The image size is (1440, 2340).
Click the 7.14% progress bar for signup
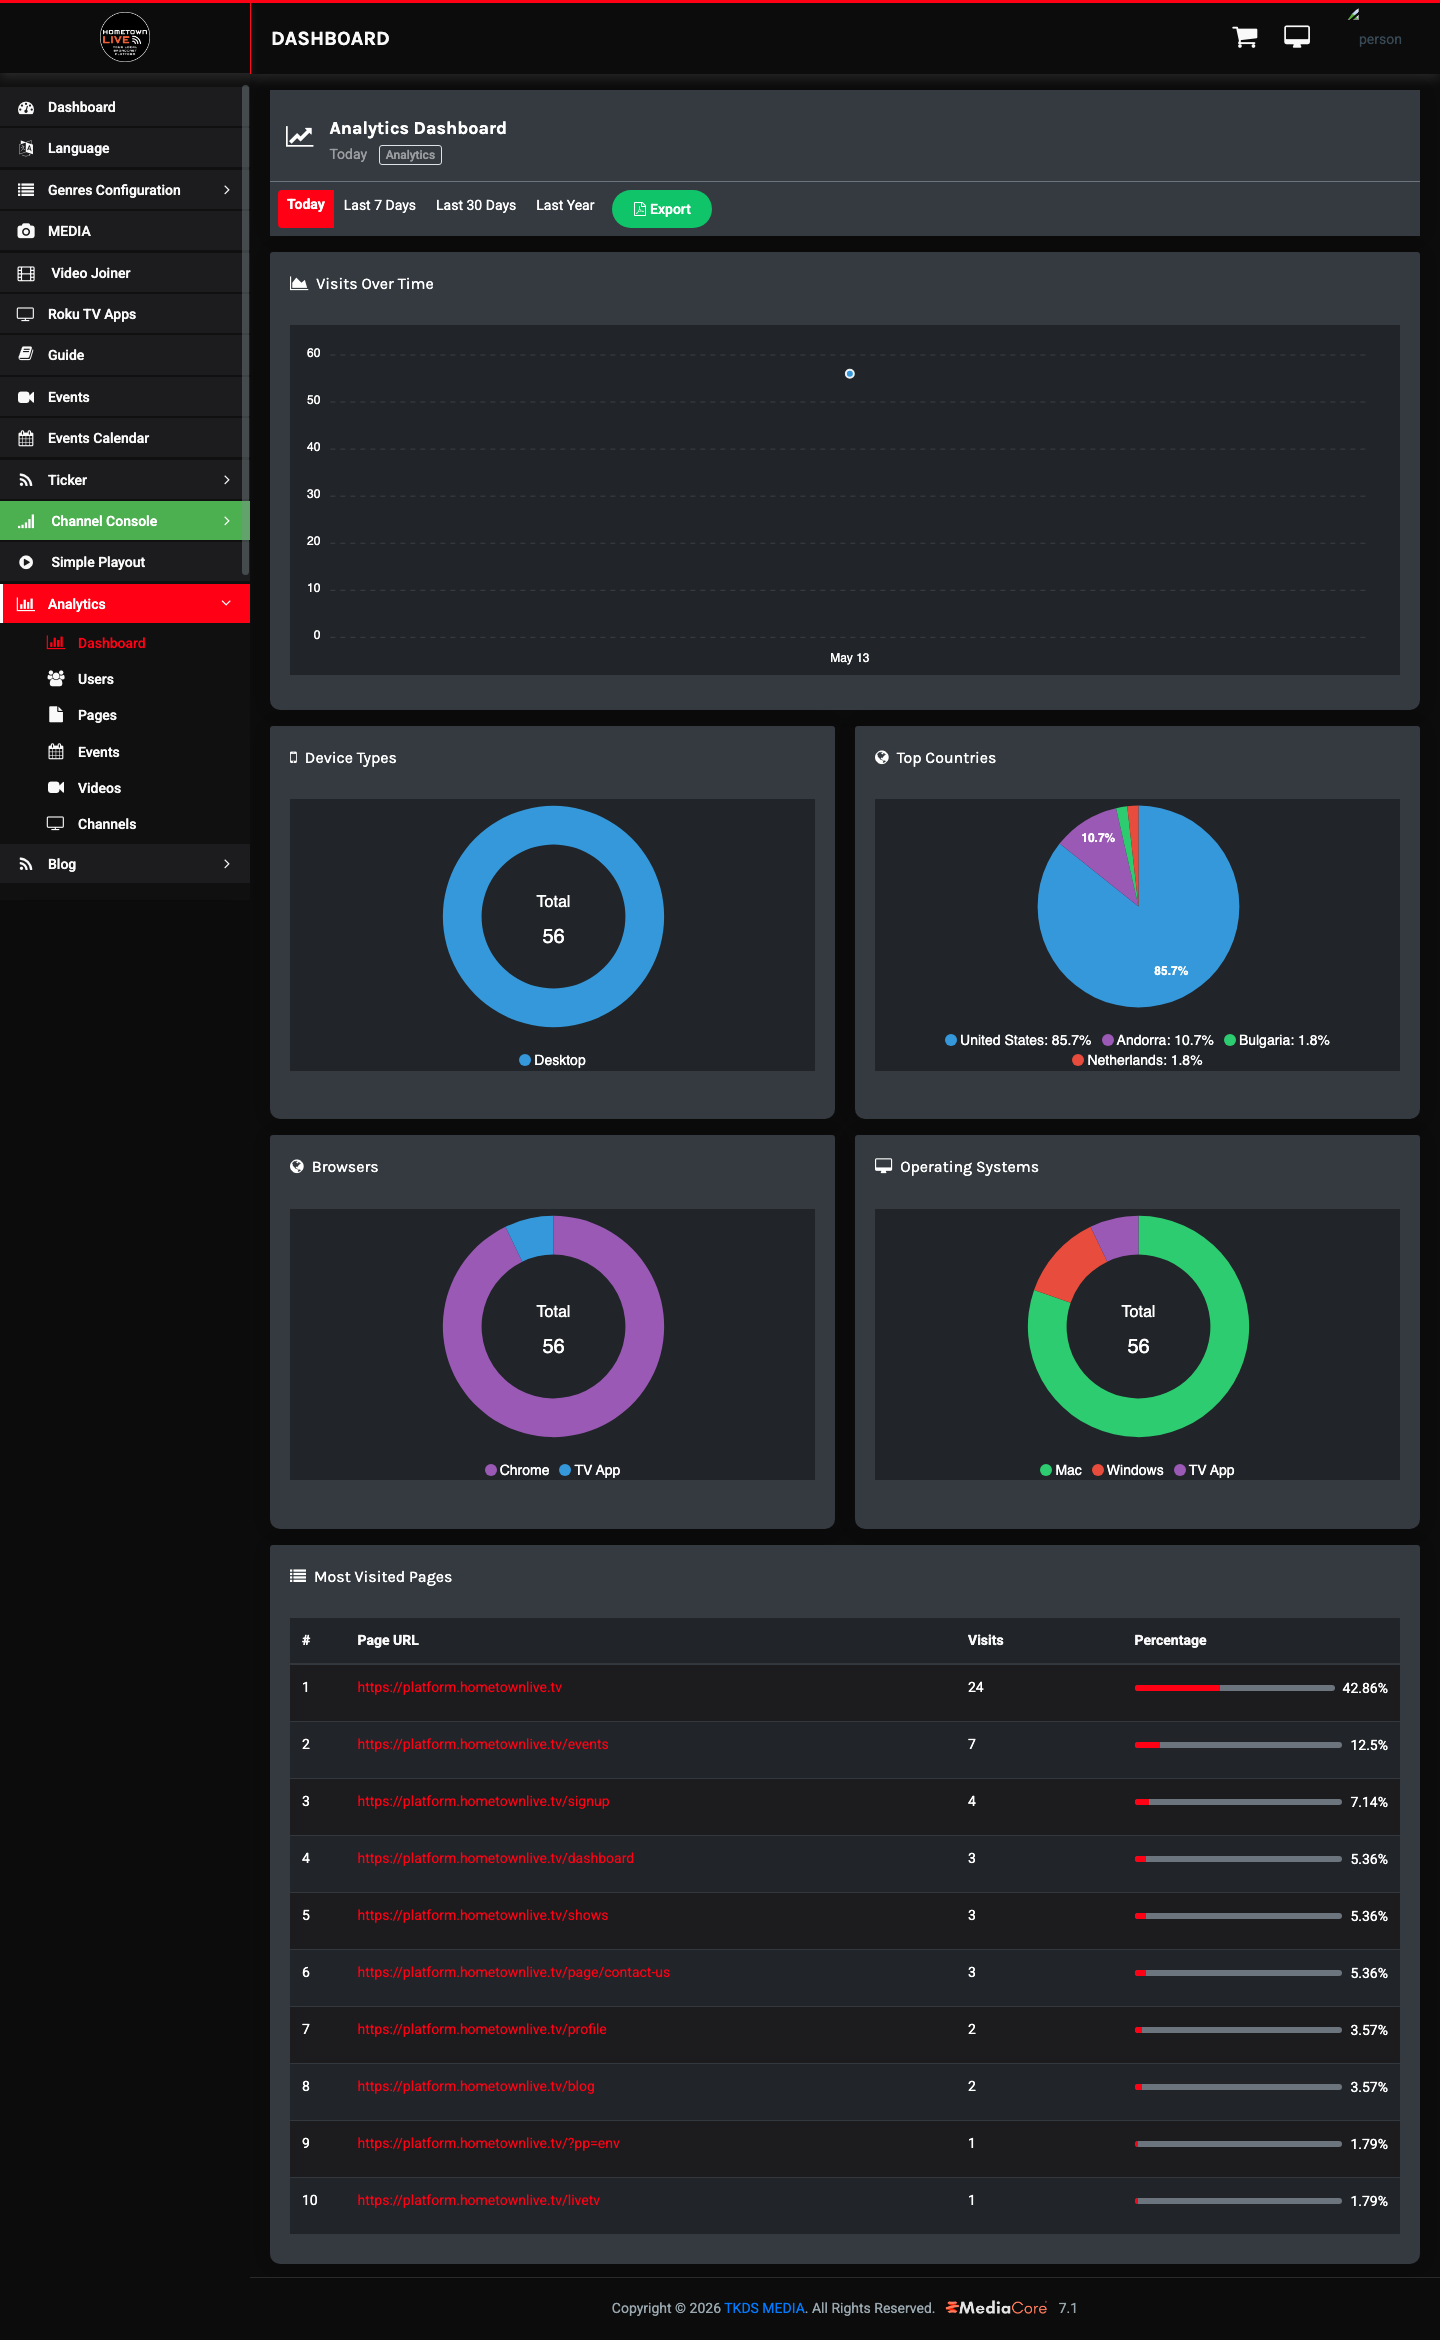click(x=1238, y=1802)
